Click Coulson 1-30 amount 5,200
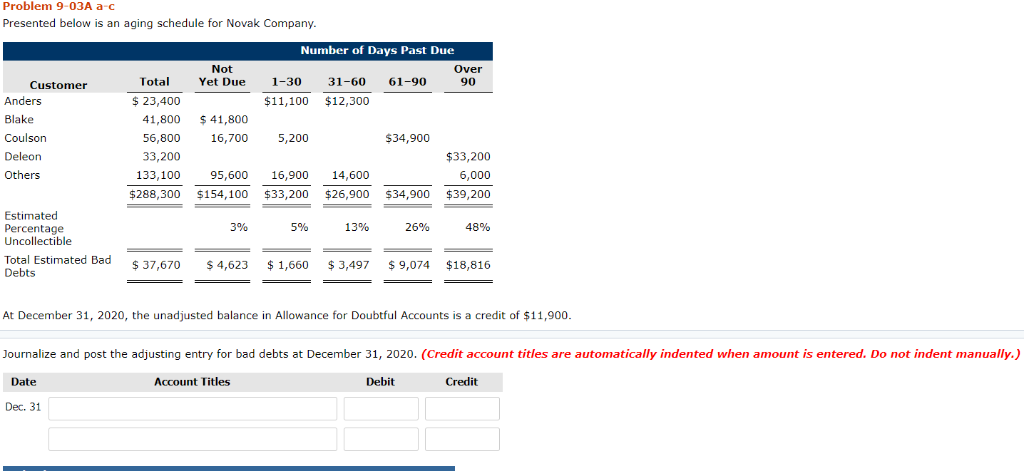Image resolution: width=1024 pixels, height=471 pixels. tap(293, 138)
